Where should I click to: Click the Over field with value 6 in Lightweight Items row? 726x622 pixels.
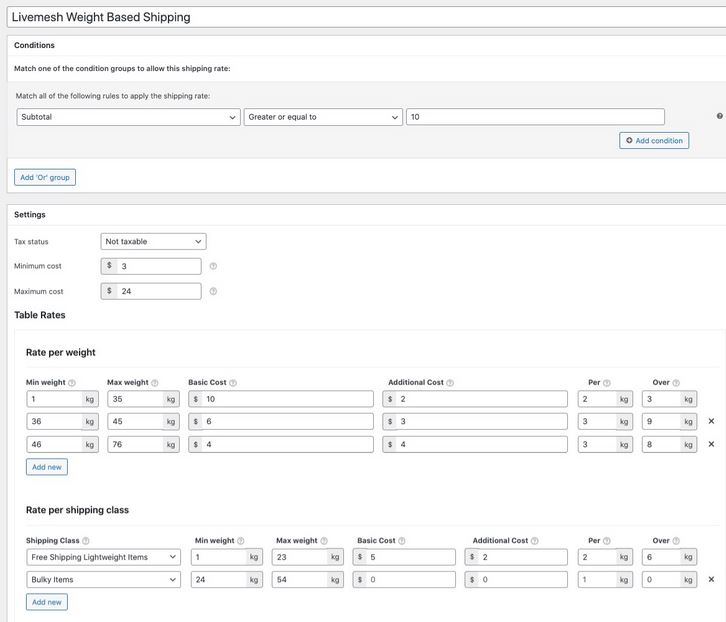coord(670,557)
